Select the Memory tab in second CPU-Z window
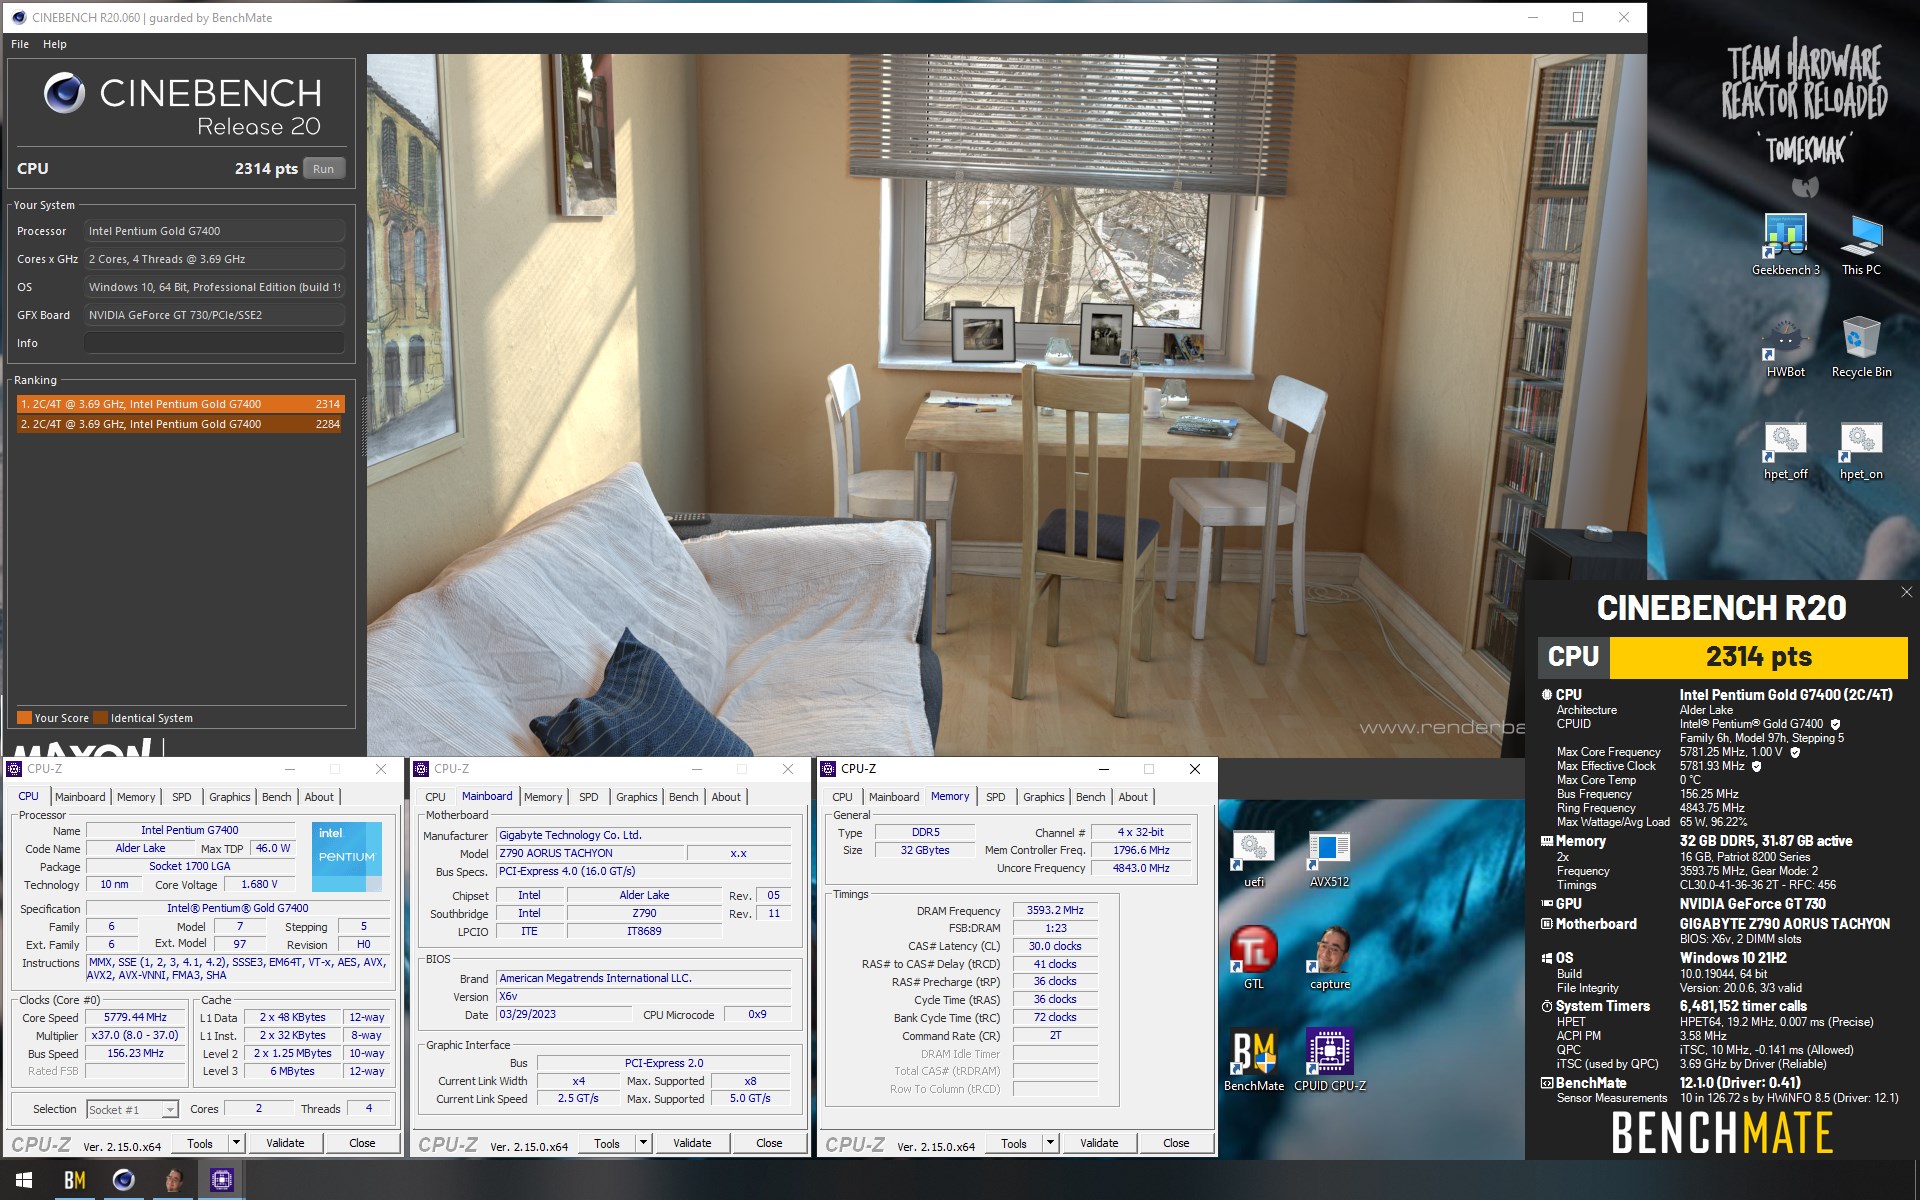 pyautogui.click(x=543, y=797)
